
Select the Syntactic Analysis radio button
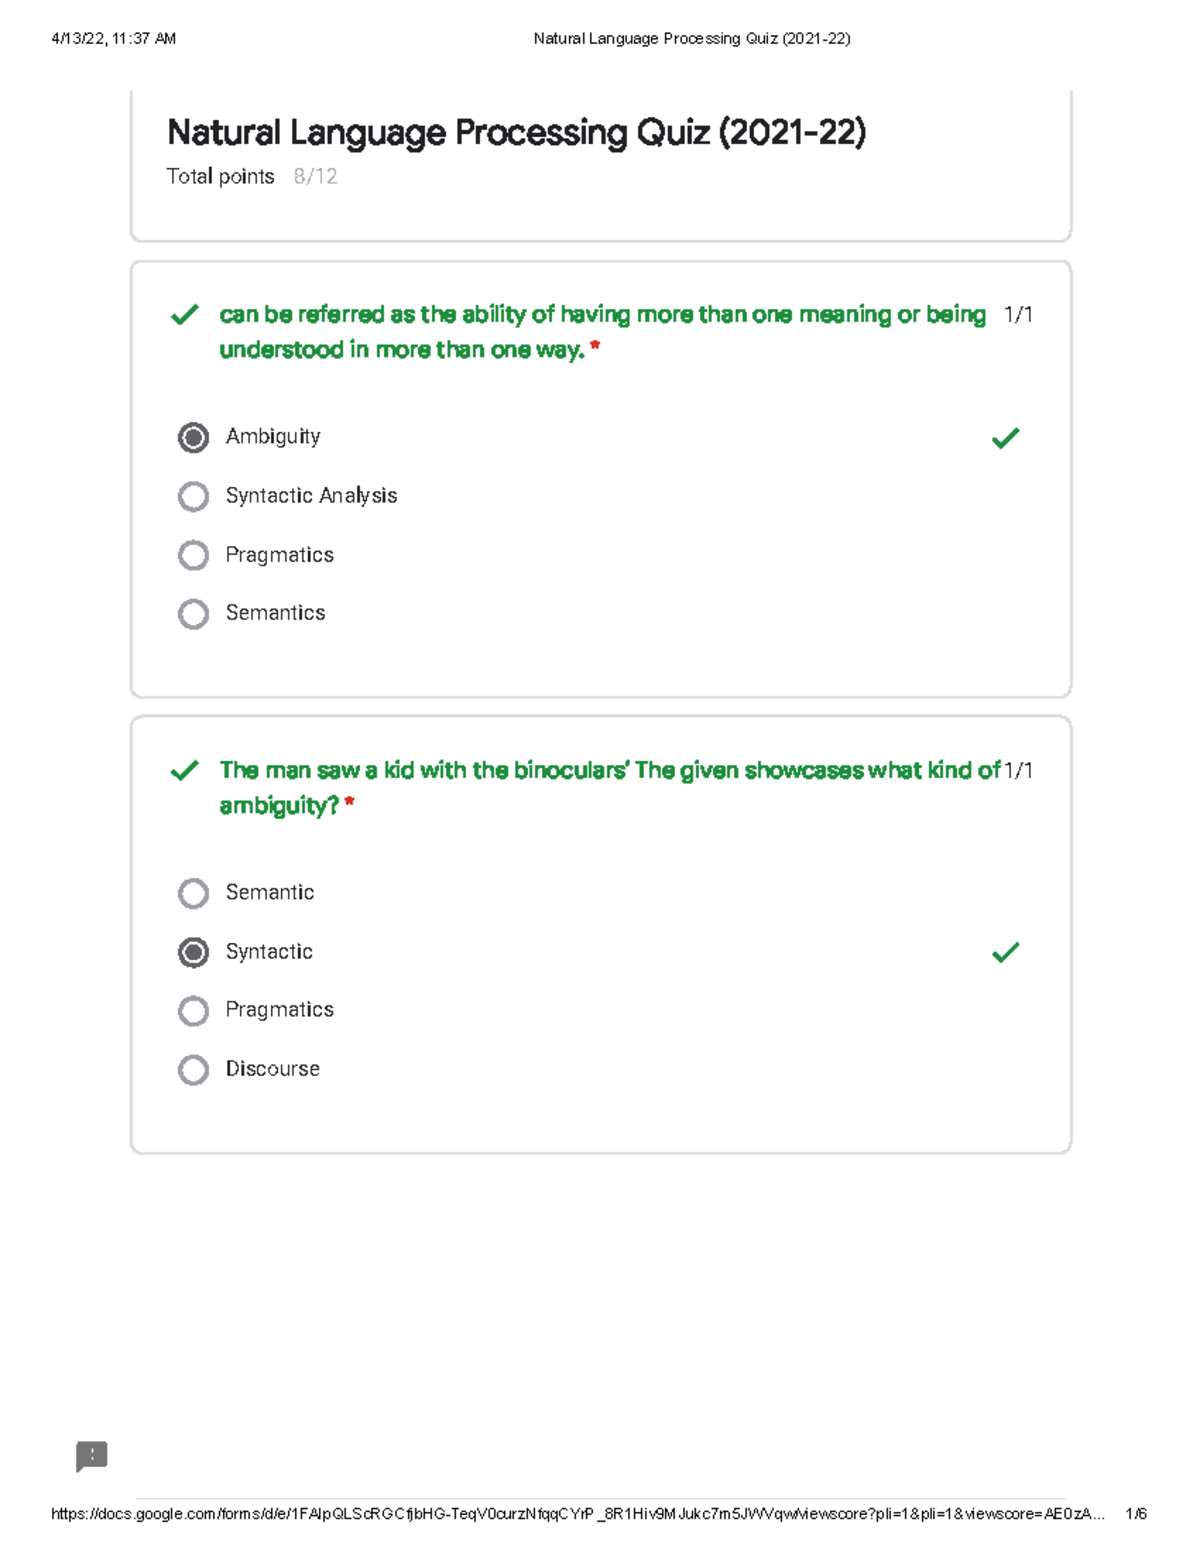[x=193, y=496]
